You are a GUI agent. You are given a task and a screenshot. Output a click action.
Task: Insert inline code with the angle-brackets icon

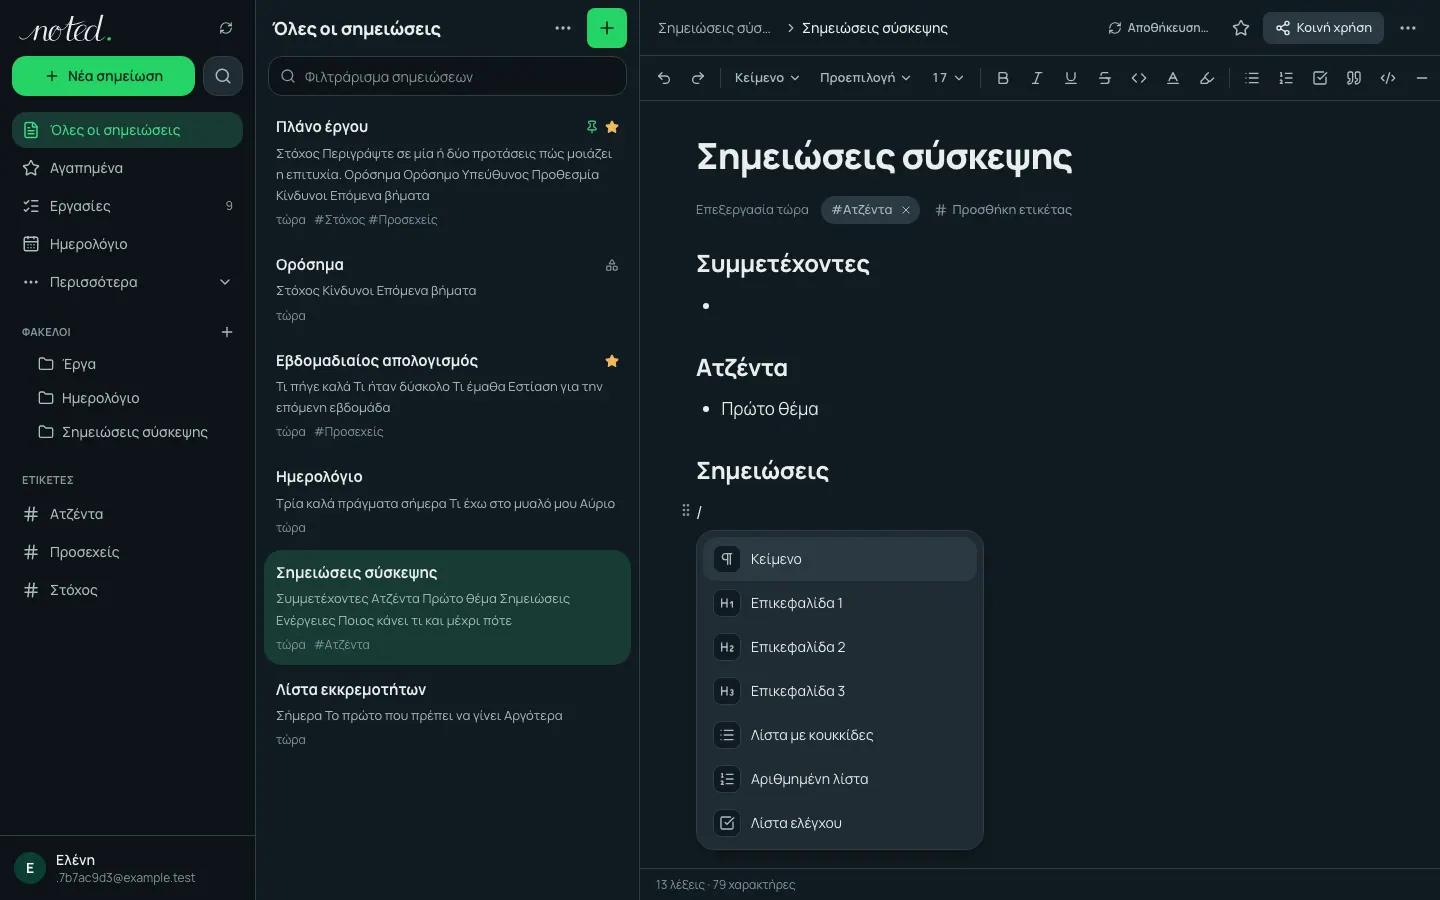[1139, 78]
